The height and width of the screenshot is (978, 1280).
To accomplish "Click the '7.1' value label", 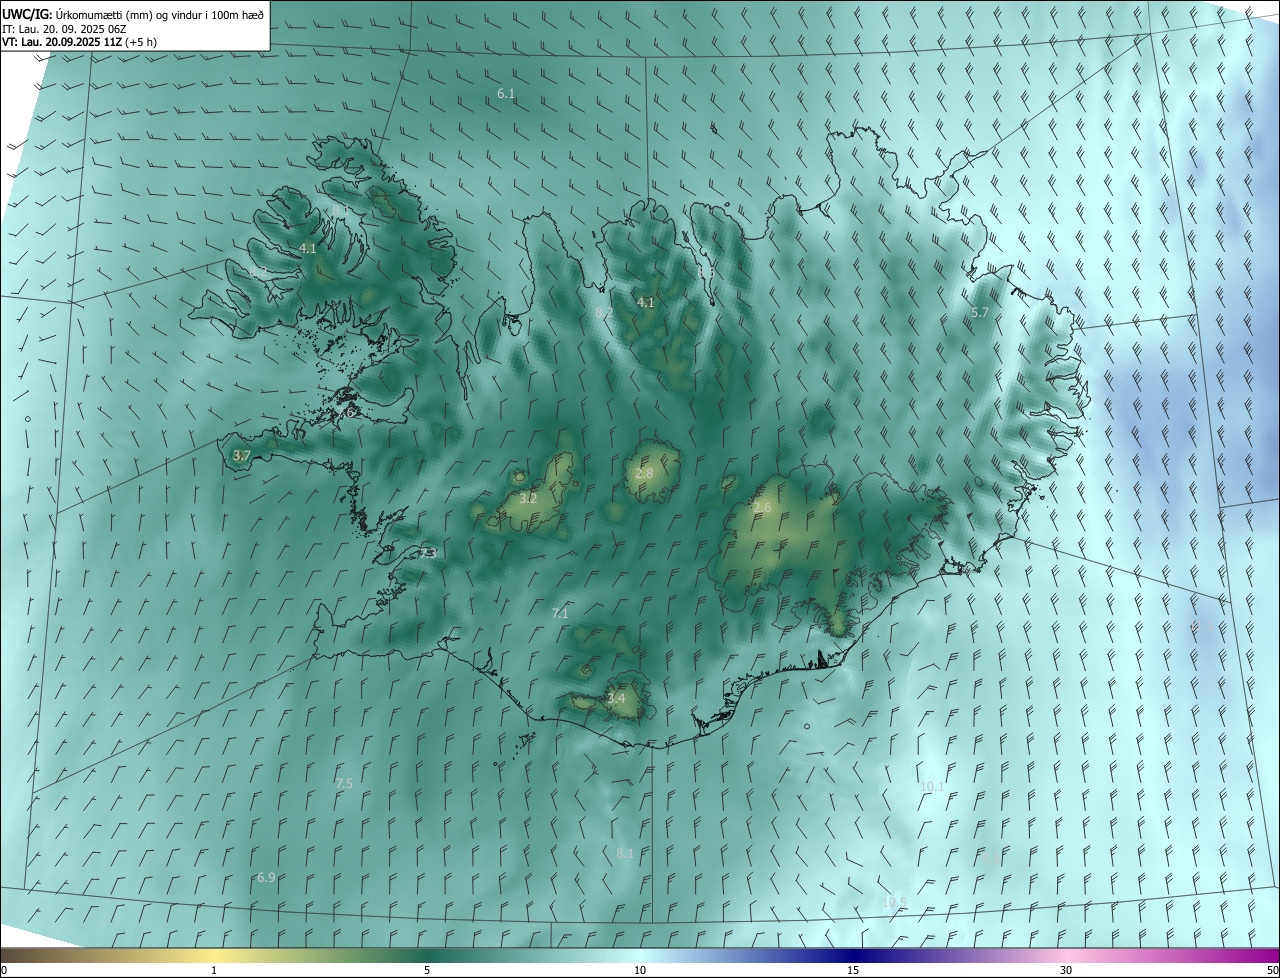I will pyautogui.click(x=560, y=614).
